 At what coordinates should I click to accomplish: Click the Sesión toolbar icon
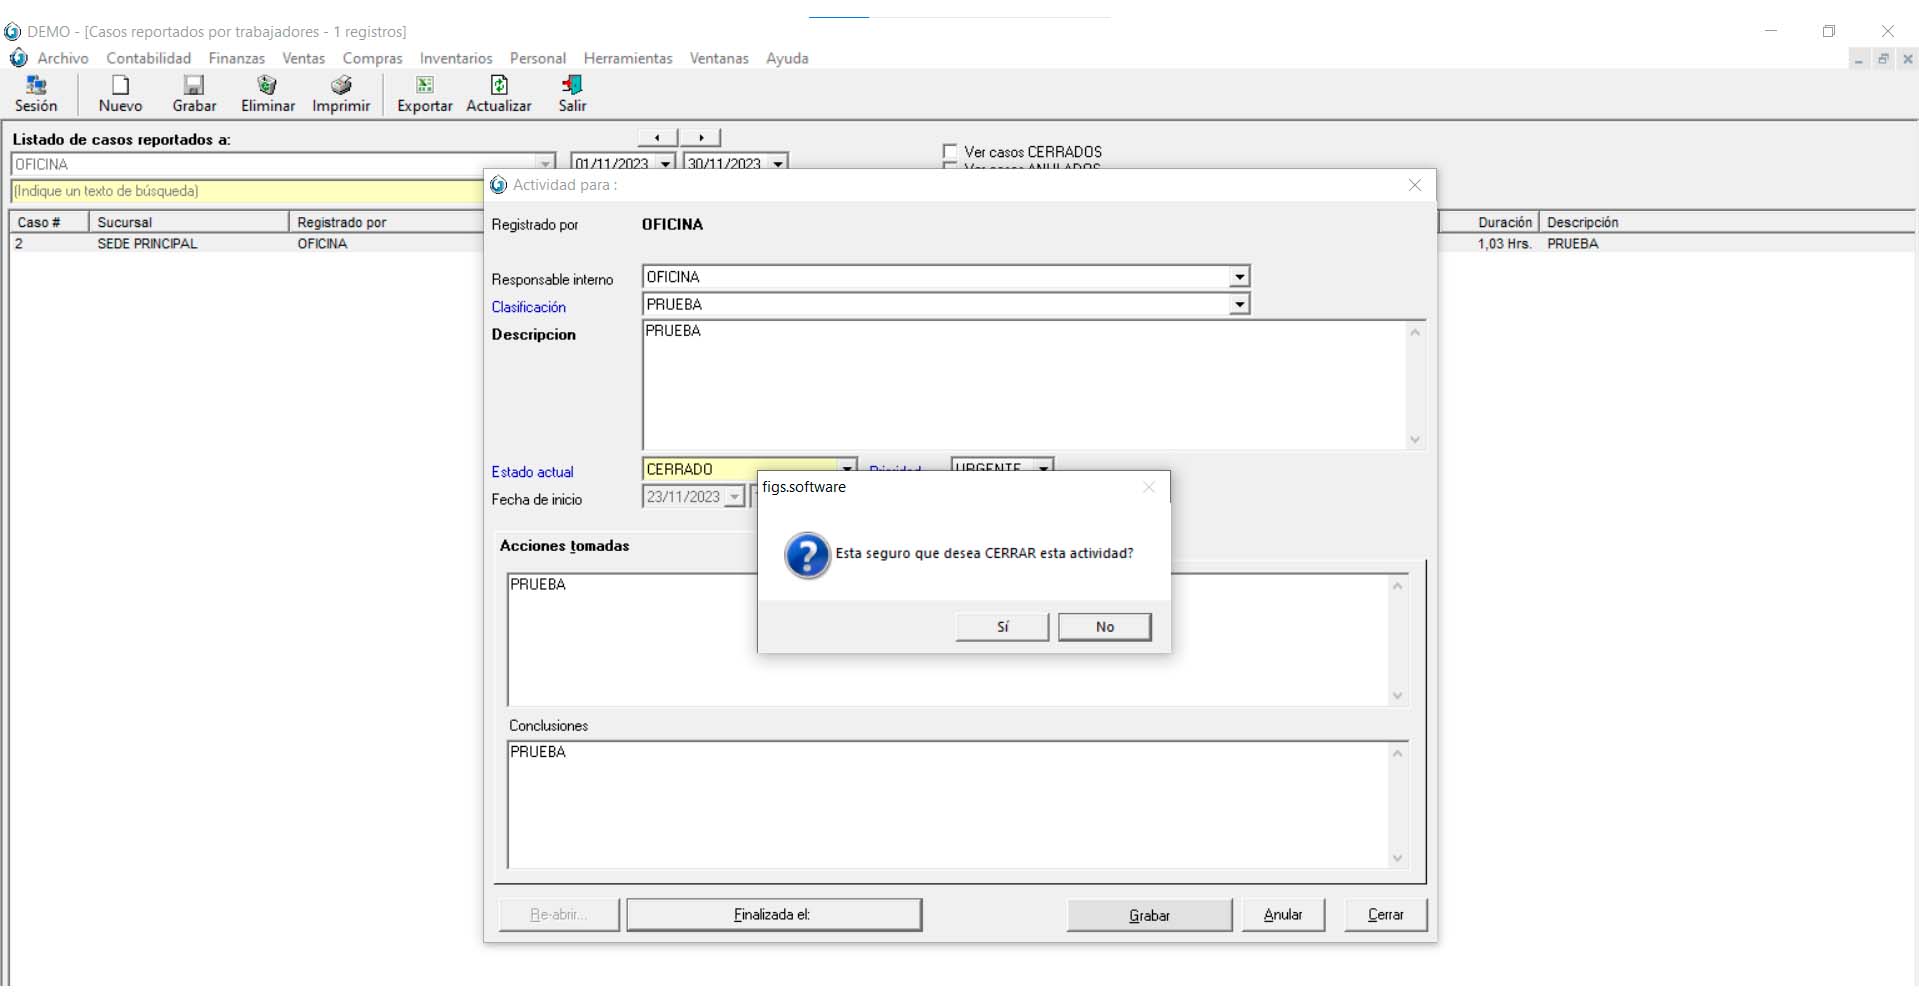[36, 86]
